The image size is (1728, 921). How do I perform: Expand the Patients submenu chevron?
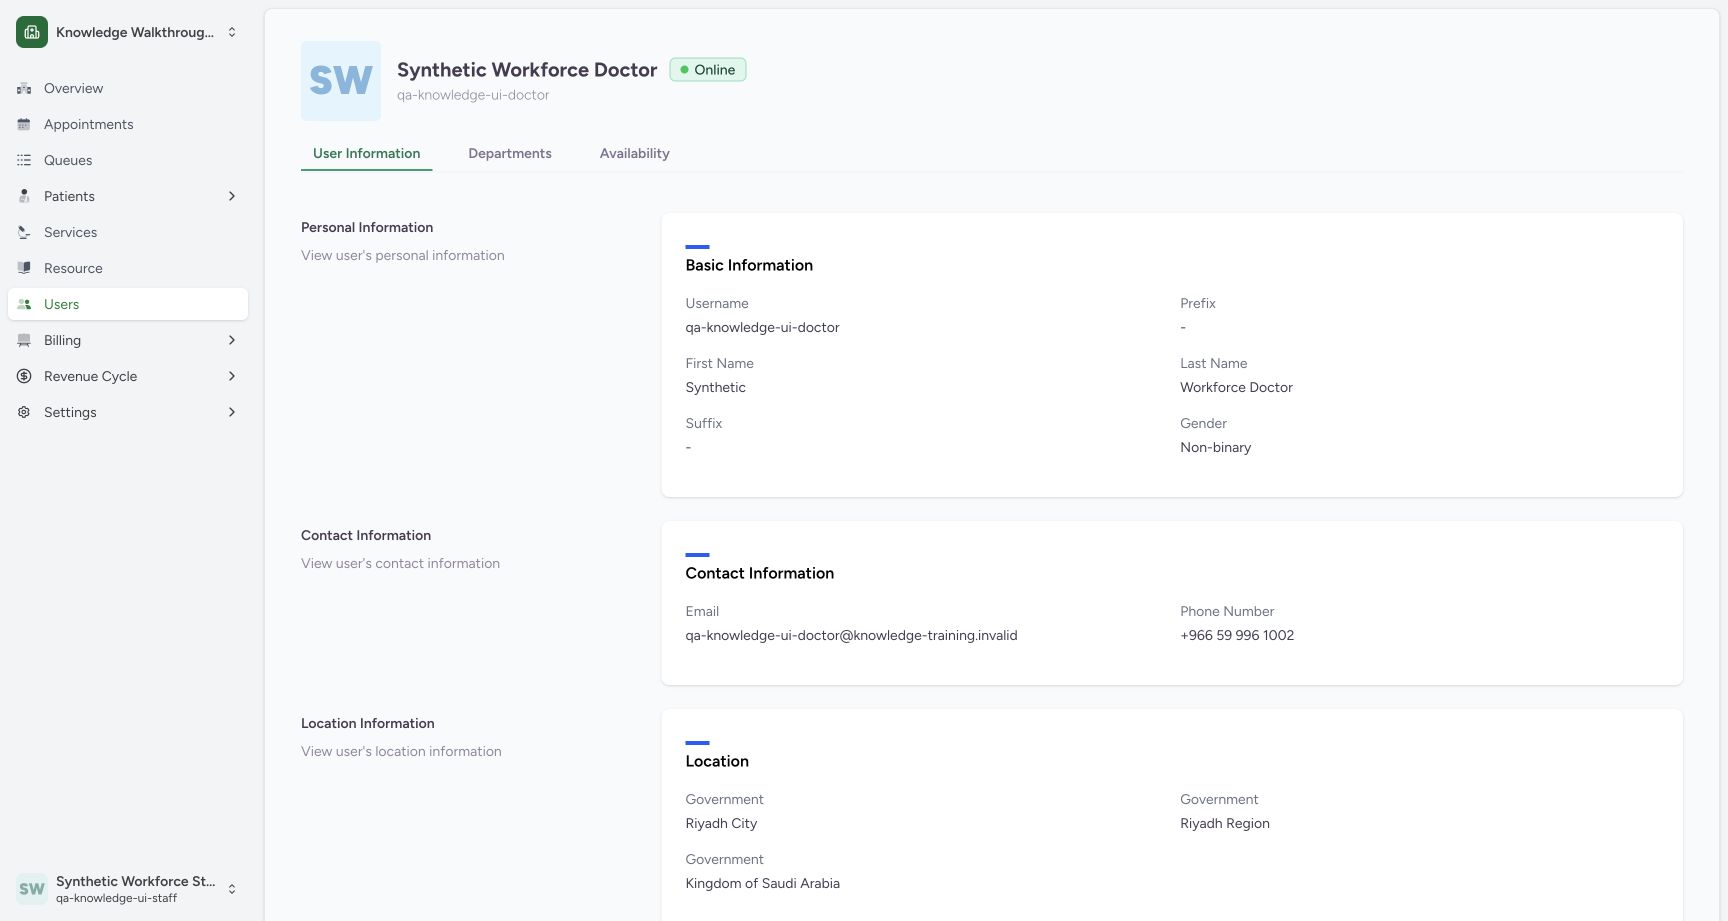pos(232,196)
